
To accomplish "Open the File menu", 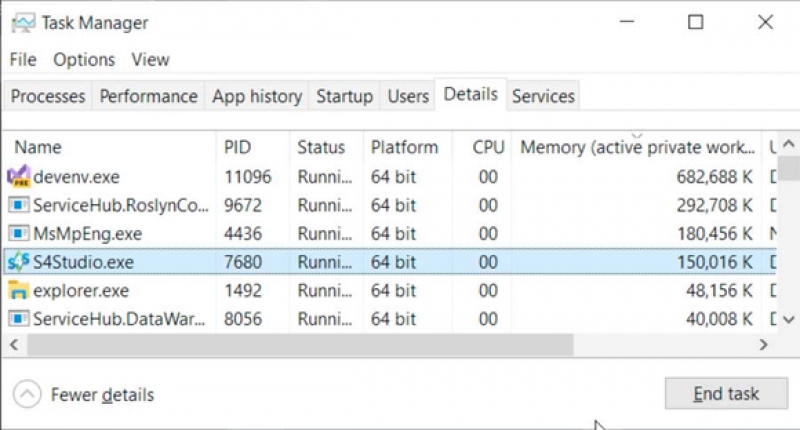I will (23, 60).
